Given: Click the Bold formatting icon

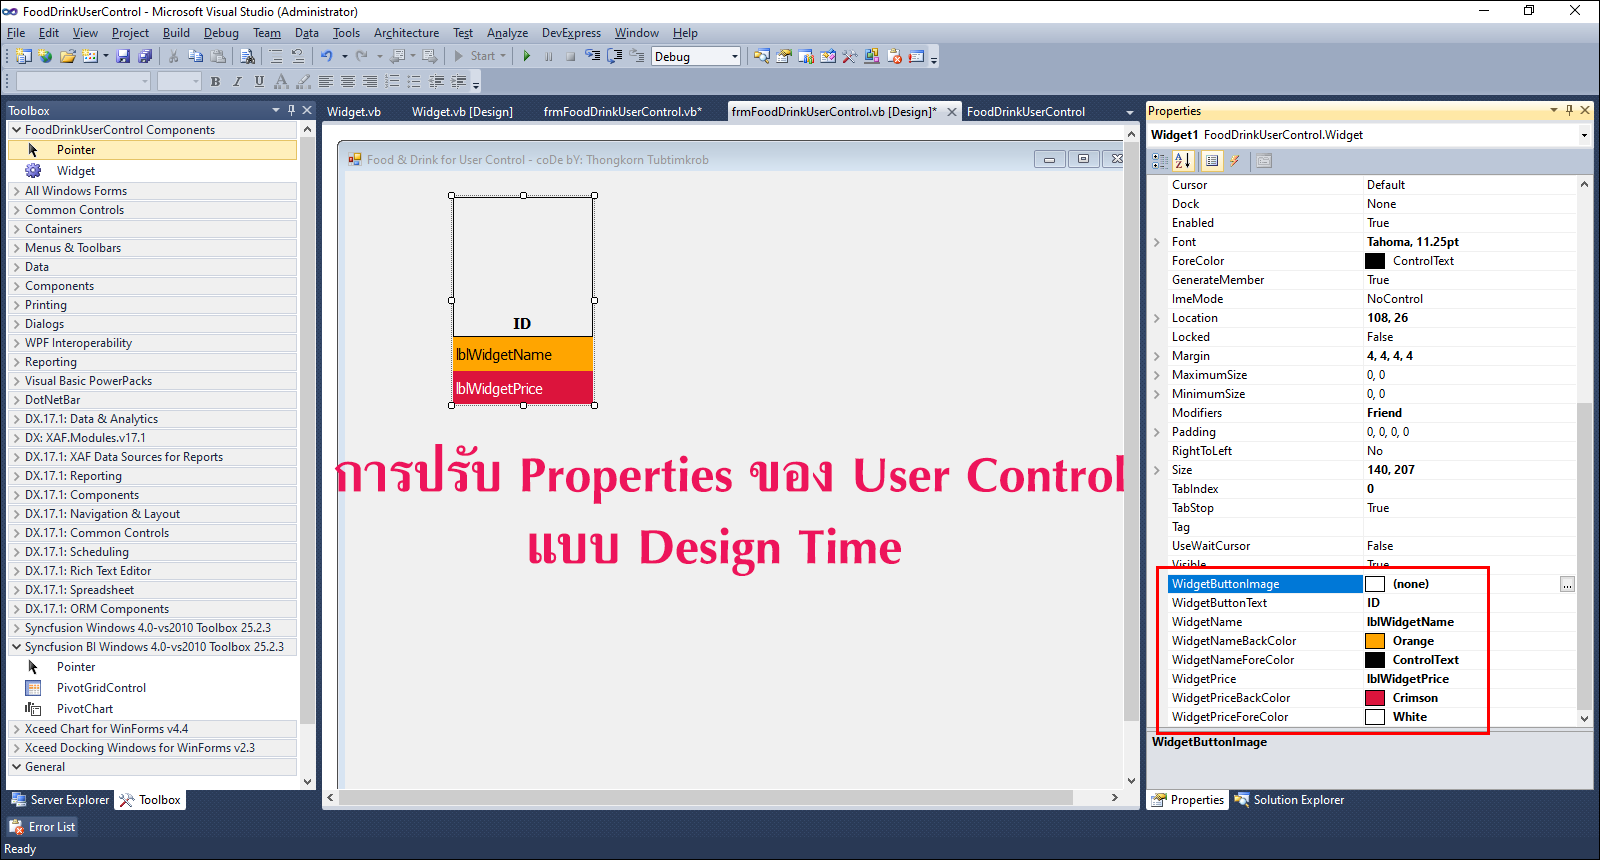Looking at the screenshot, I should [x=215, y=82].
